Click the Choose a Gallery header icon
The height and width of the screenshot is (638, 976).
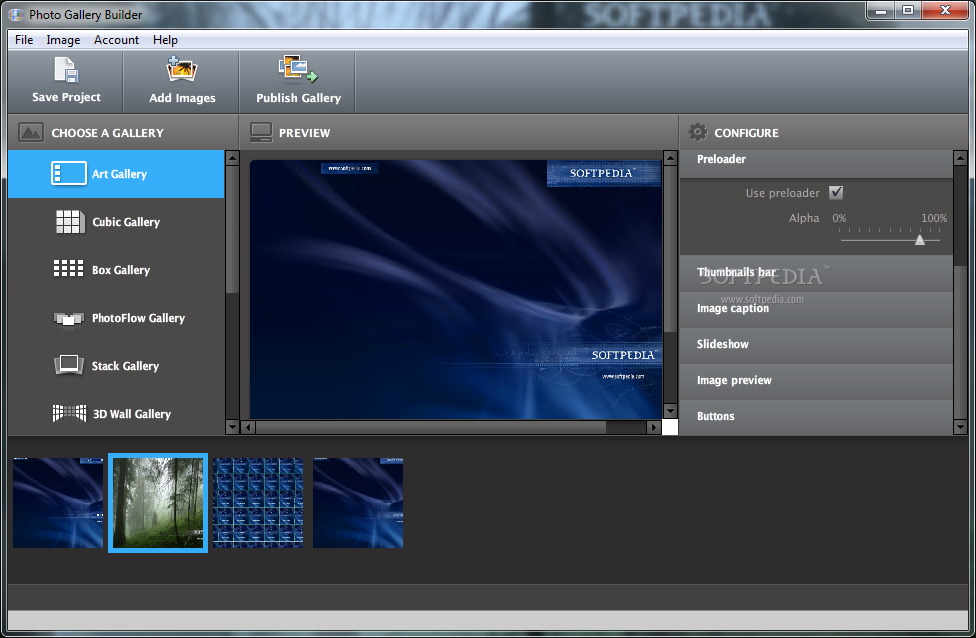[x=30, y=133]
